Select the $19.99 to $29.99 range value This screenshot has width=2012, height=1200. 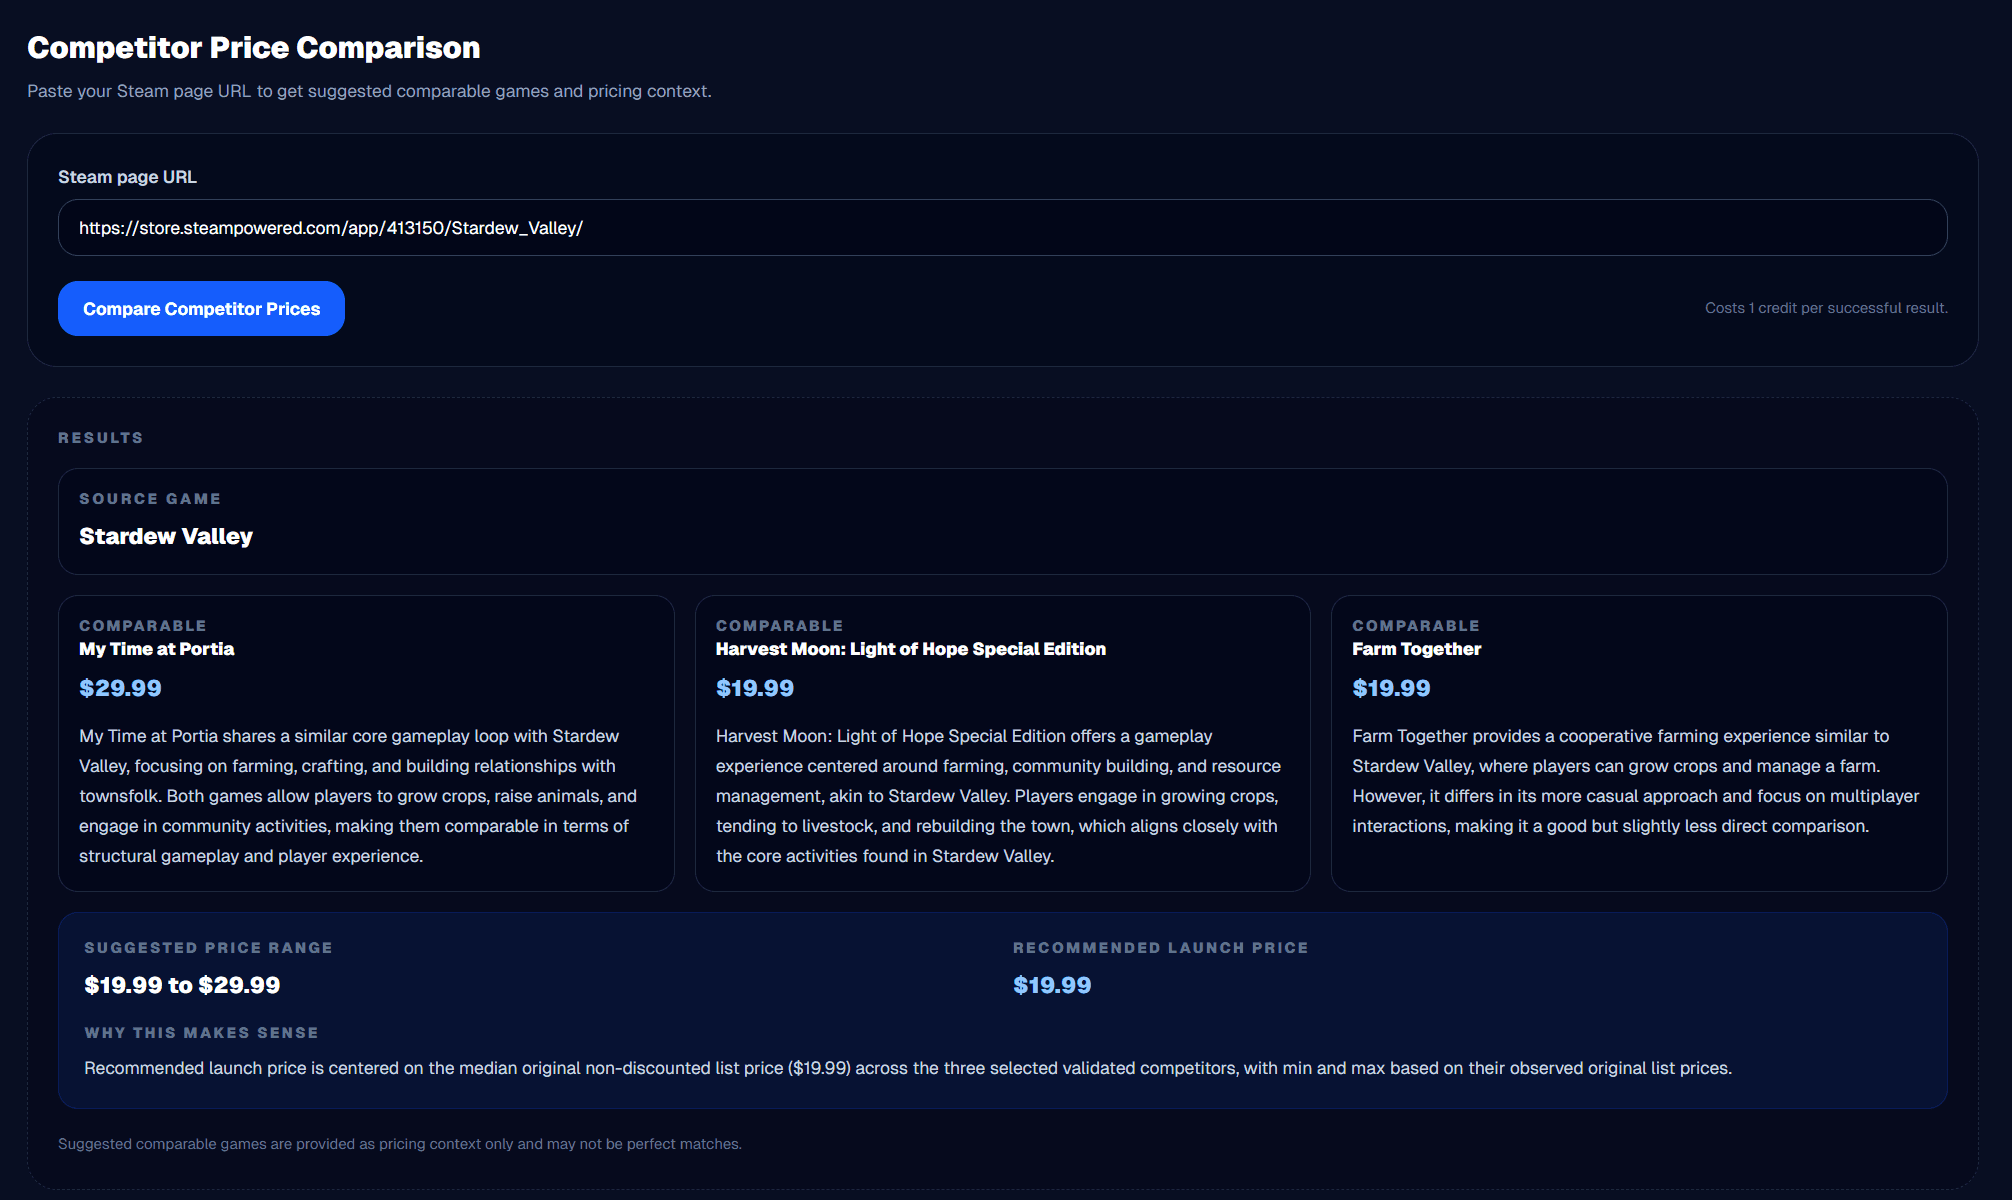[x=182, y=985]
